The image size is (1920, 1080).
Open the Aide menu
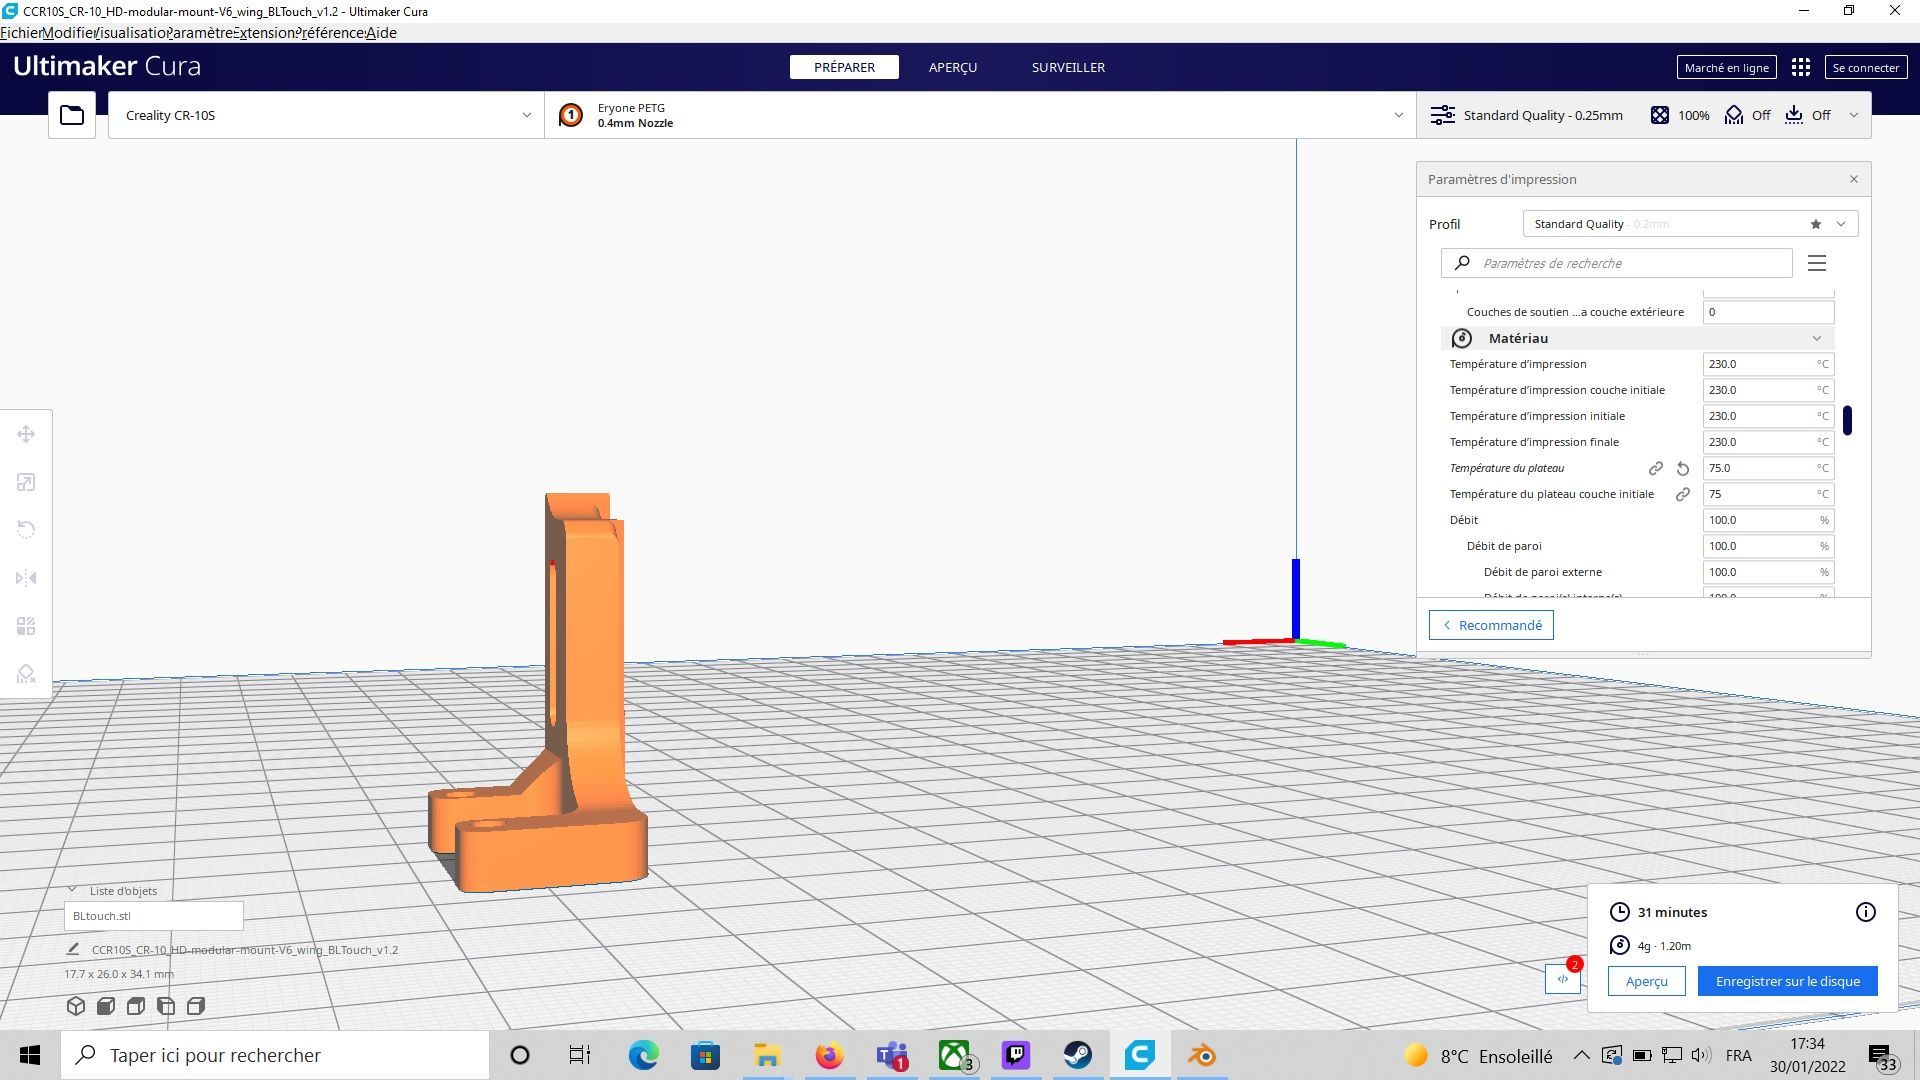[381, 32]
